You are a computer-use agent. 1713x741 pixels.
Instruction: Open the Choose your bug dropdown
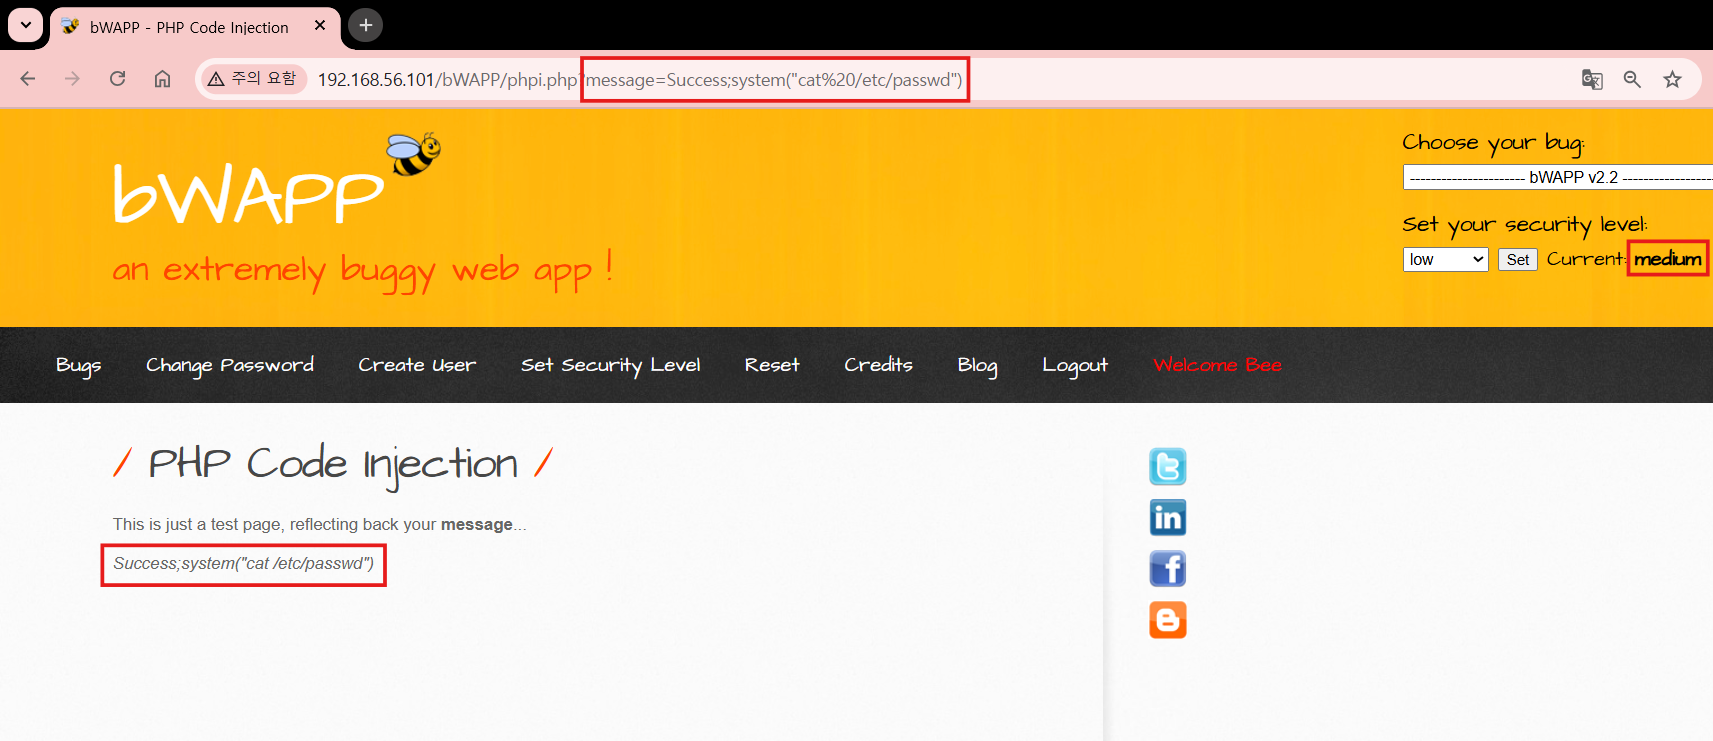tap(1557, 177)
